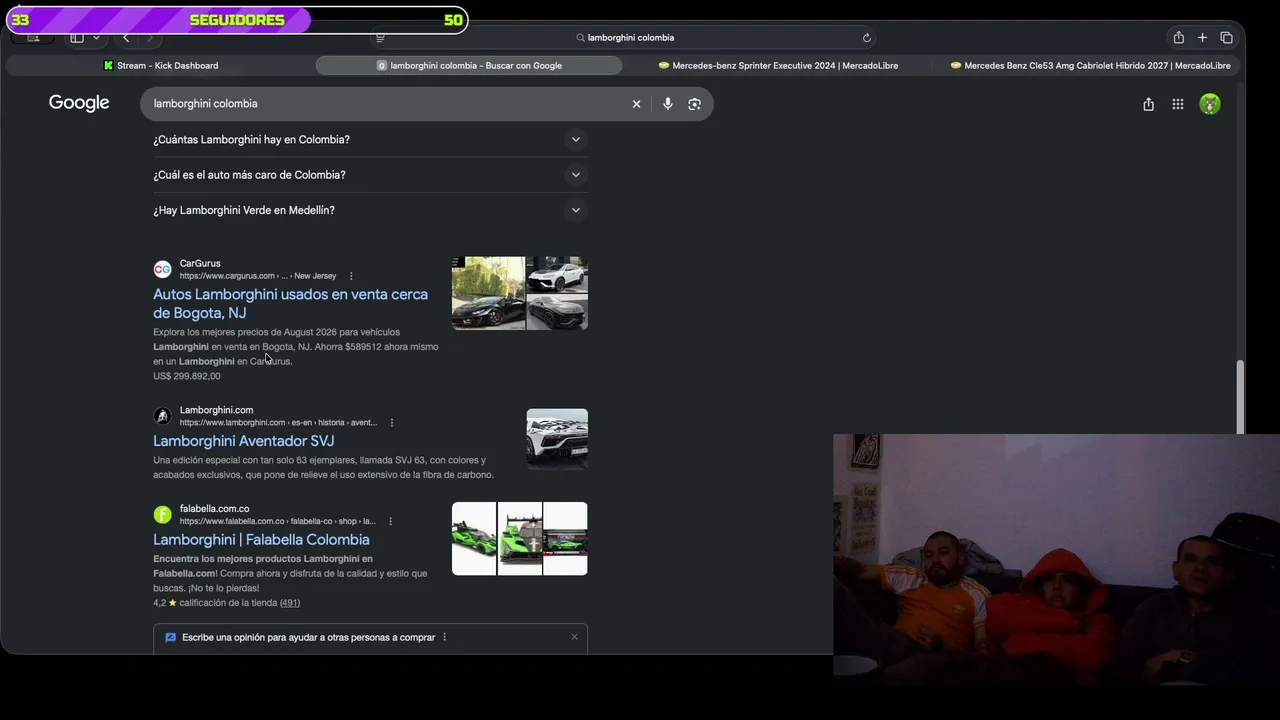Open options next to 'Escribe una opinión'
This screenshot has width=1280, height=720.
444,638
